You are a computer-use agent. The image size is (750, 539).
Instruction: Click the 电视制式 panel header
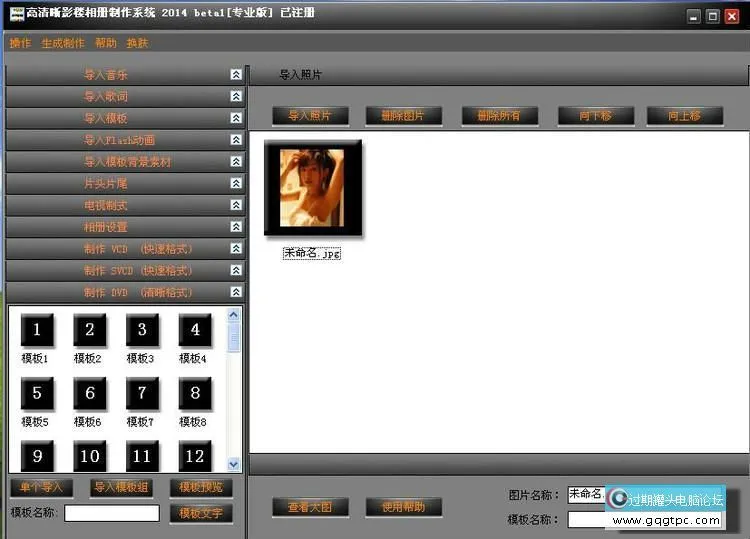(x=125, y=205)
